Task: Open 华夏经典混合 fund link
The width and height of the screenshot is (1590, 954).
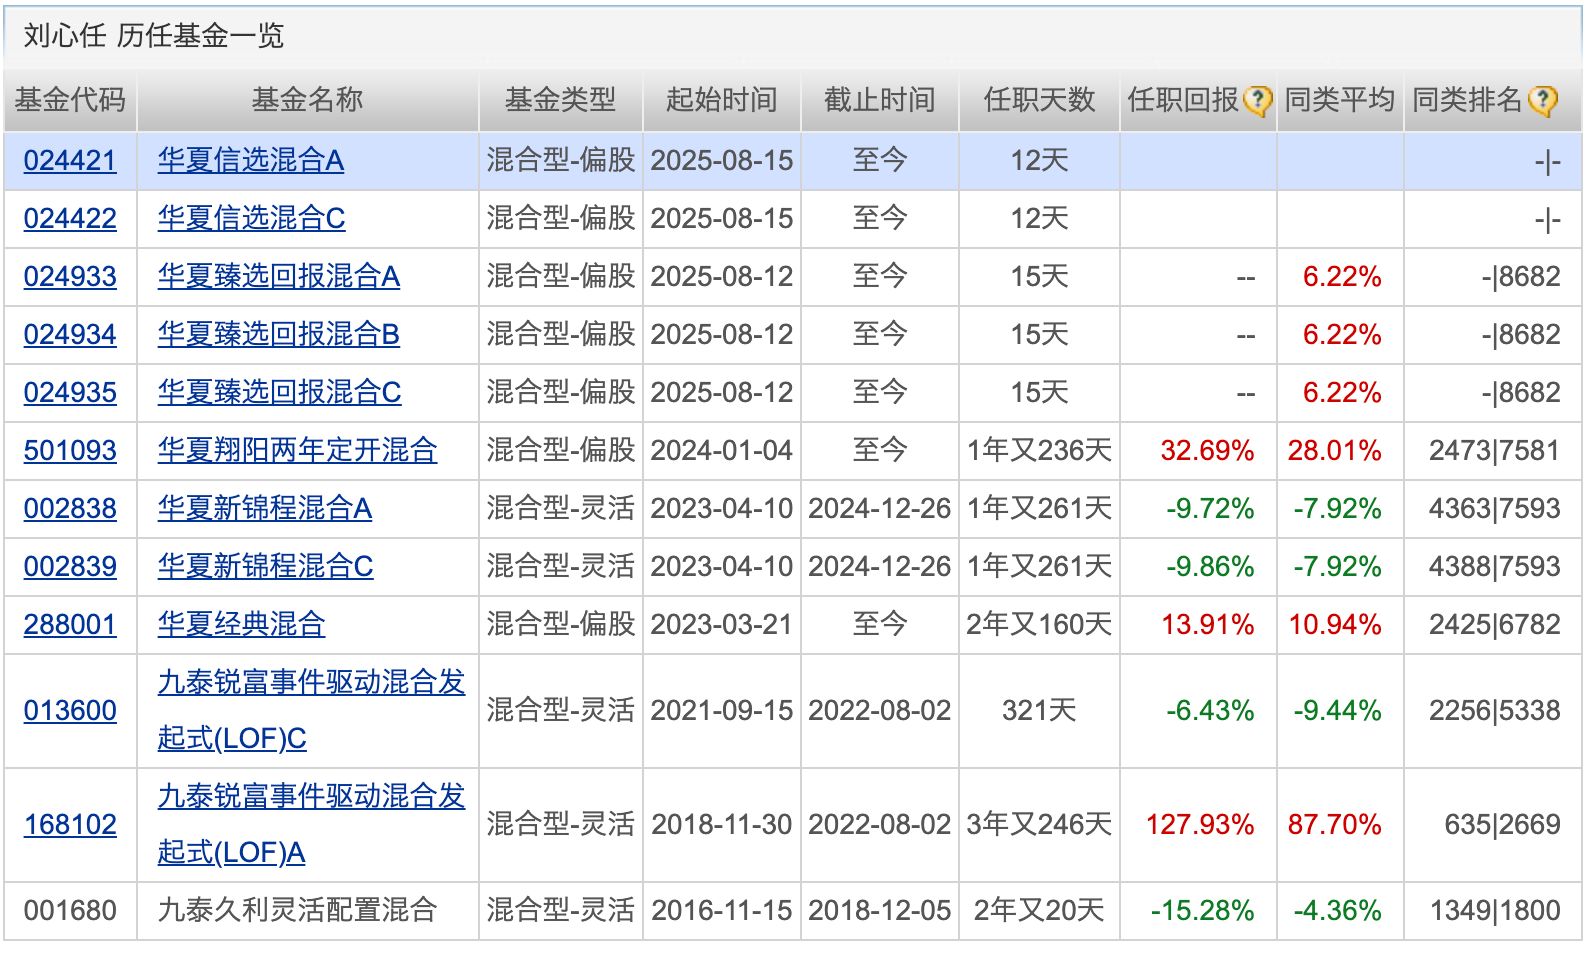Action: (241, 624)
